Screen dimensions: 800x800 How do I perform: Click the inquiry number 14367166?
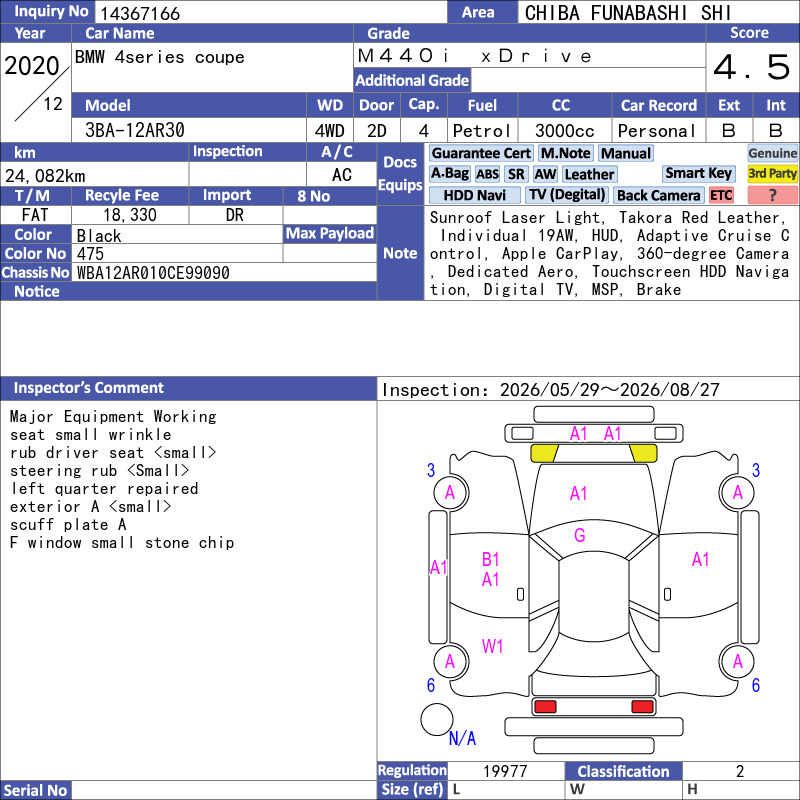tap(140, 13)
